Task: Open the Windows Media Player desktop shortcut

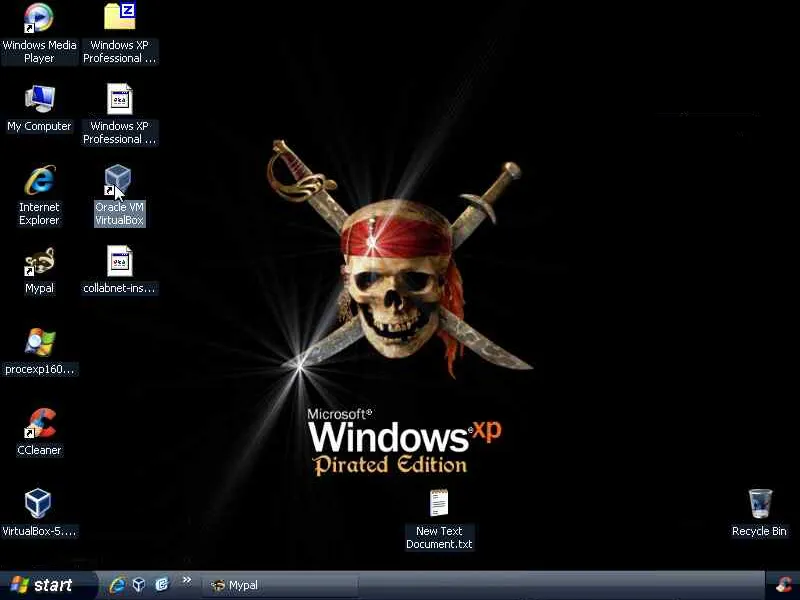Action: (39, 18)
